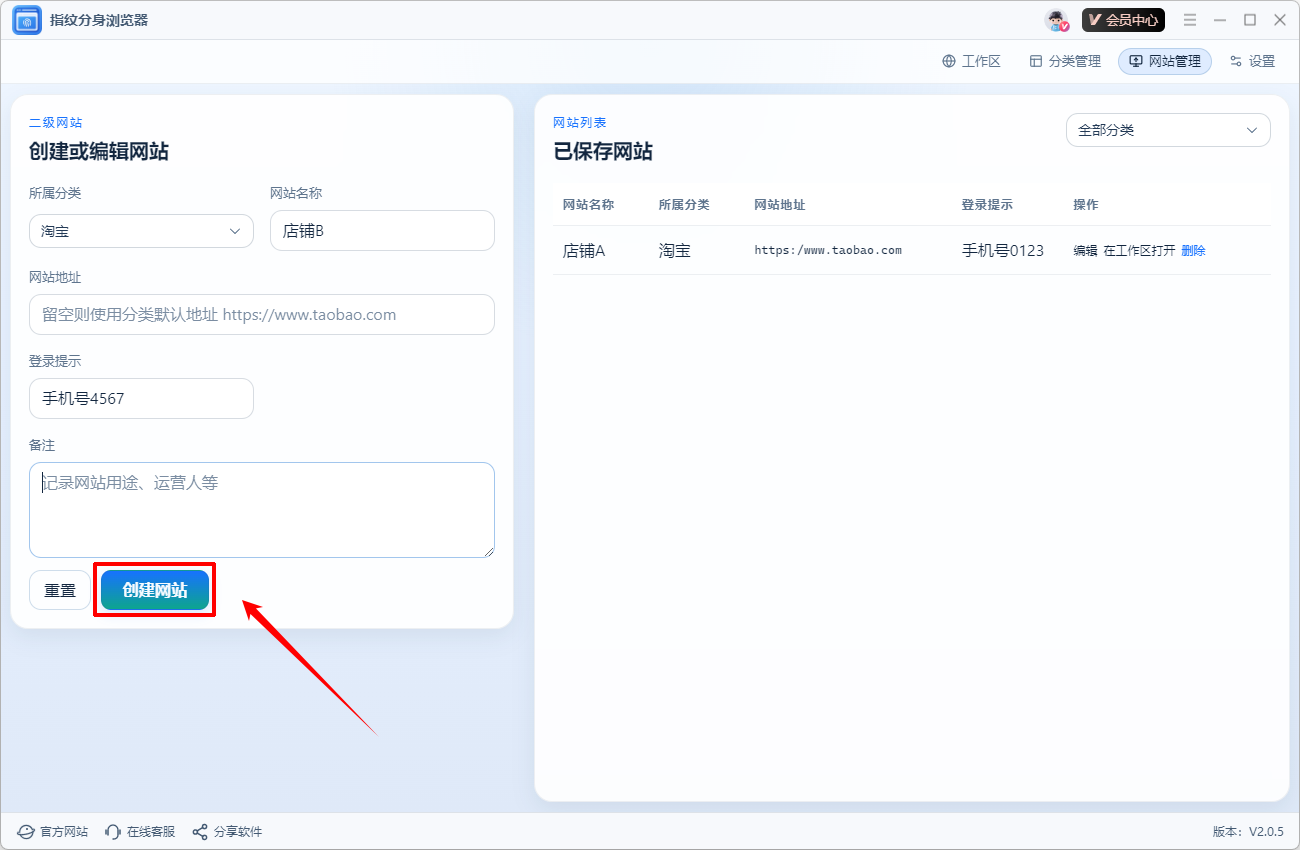
Task: Switch to the 工作区 tab
Action: pyautogui.click(x=971, y=61)
